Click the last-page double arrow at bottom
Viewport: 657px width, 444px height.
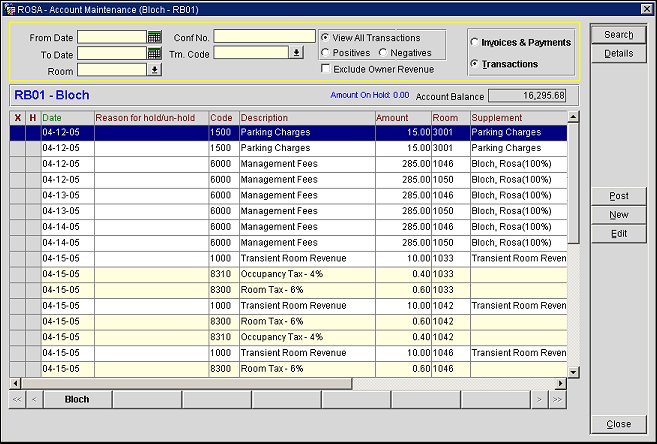(557, 400)
